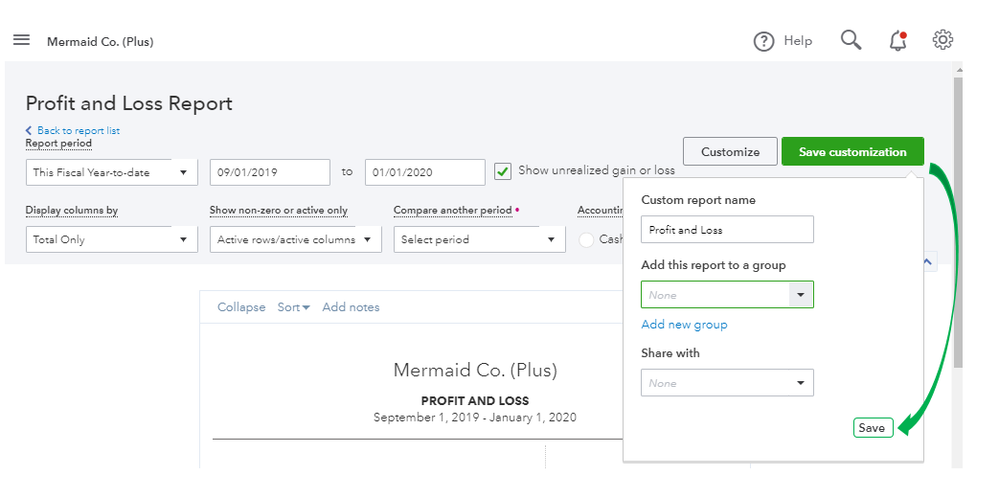Open notifications bell icon

(897, 40)
